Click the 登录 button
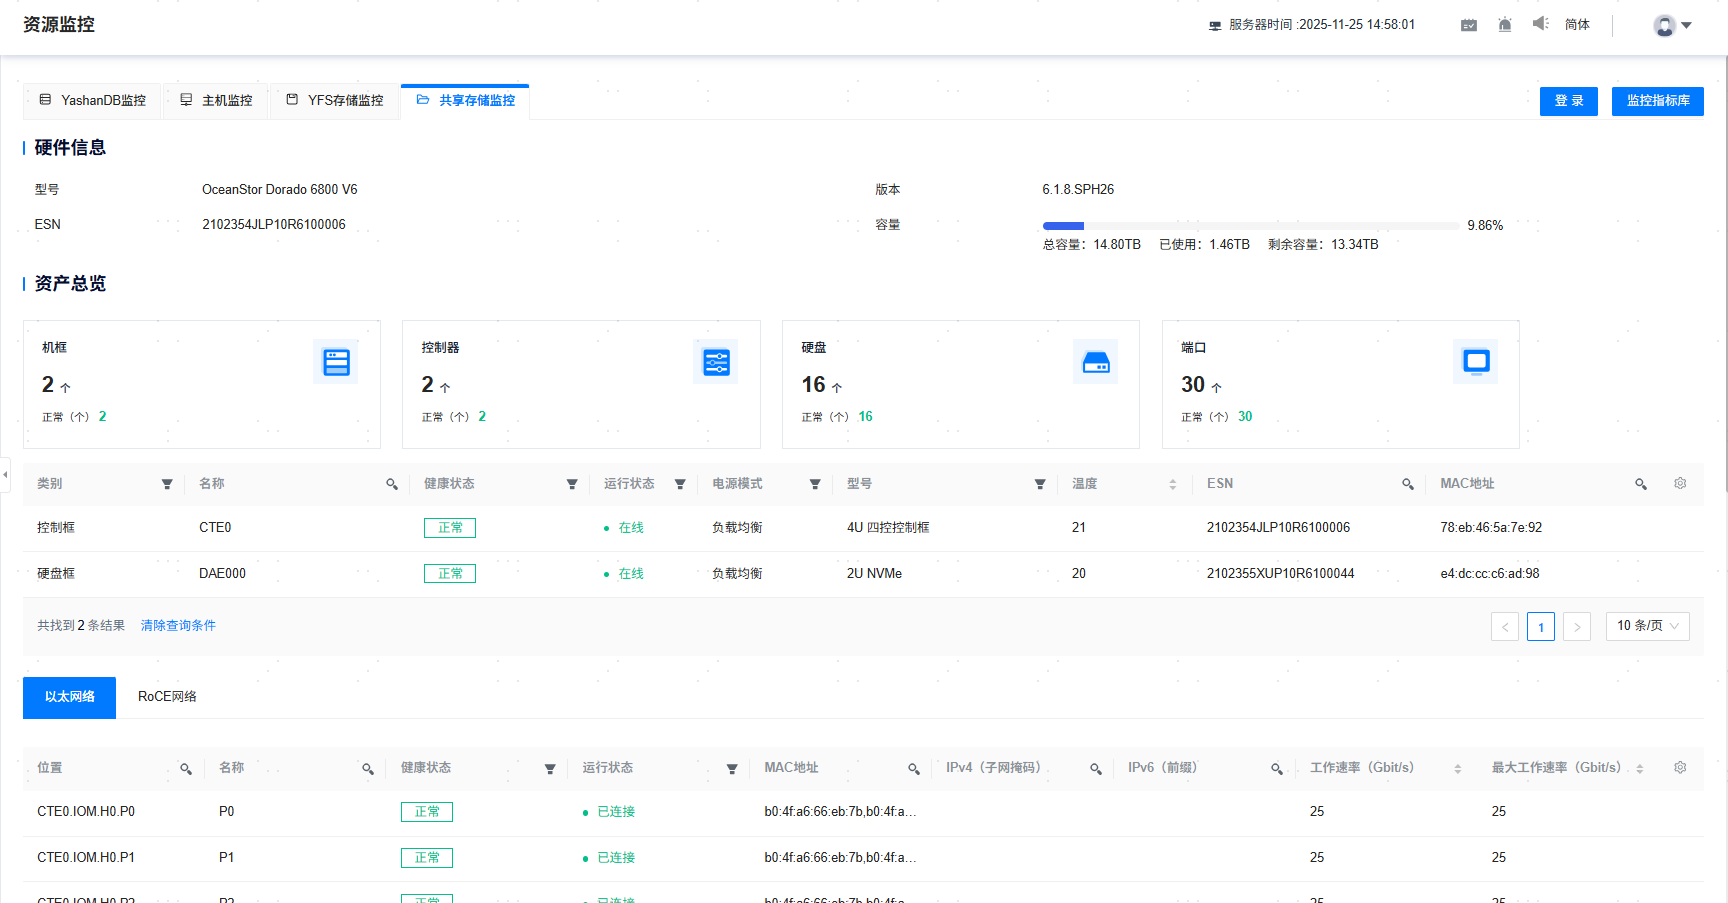 pos(1568,101)
